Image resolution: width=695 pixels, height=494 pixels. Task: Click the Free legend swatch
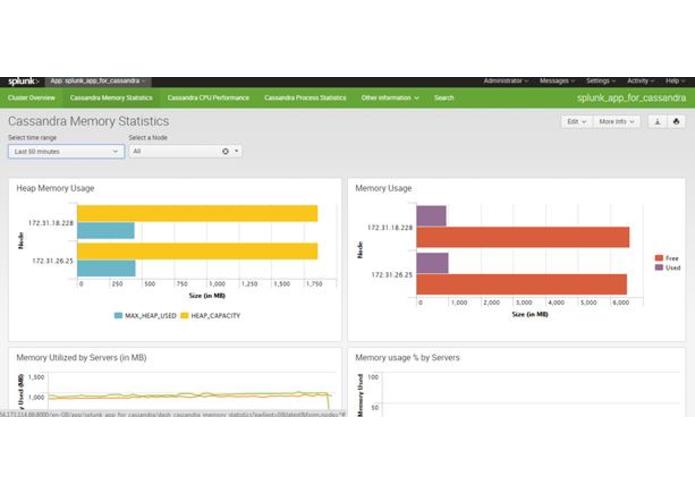pos(659,258)
